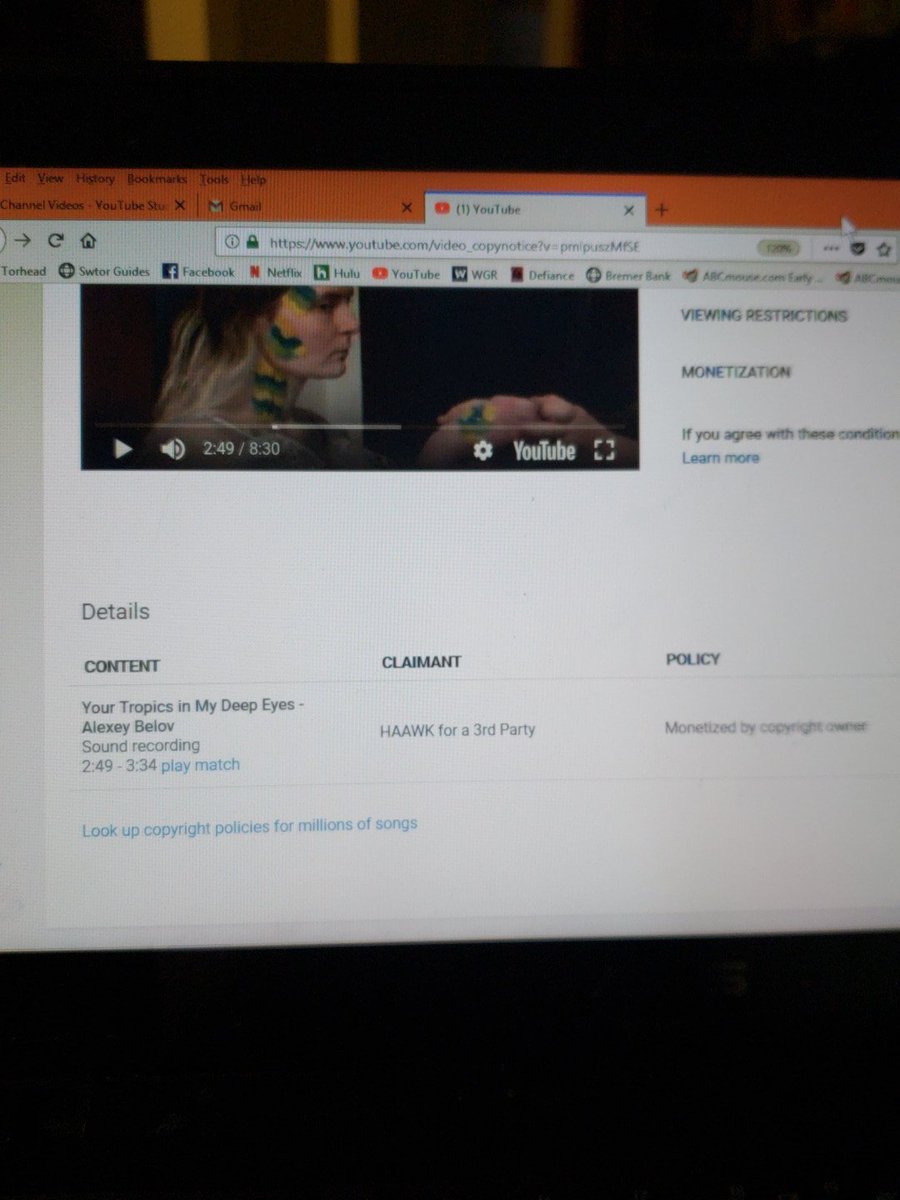Open the Help menu

point(254,180)
